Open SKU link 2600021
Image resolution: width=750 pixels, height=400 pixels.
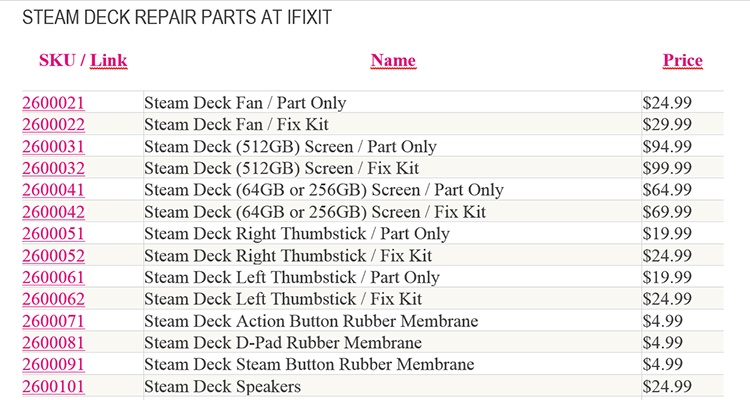(x=53, y=102)
